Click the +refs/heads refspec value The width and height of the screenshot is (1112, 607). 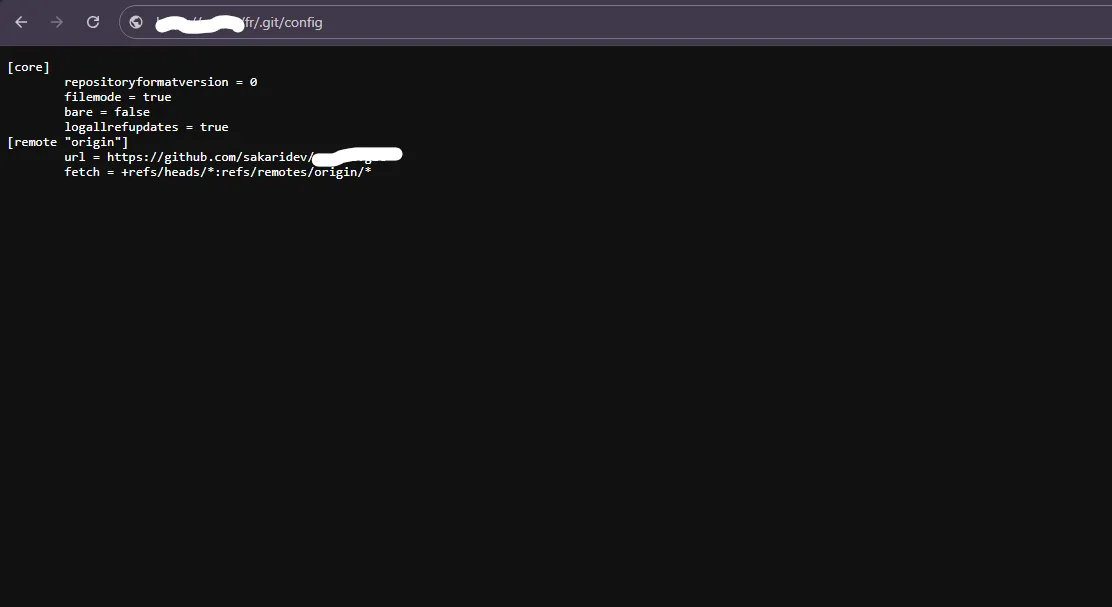coord(246,172)
